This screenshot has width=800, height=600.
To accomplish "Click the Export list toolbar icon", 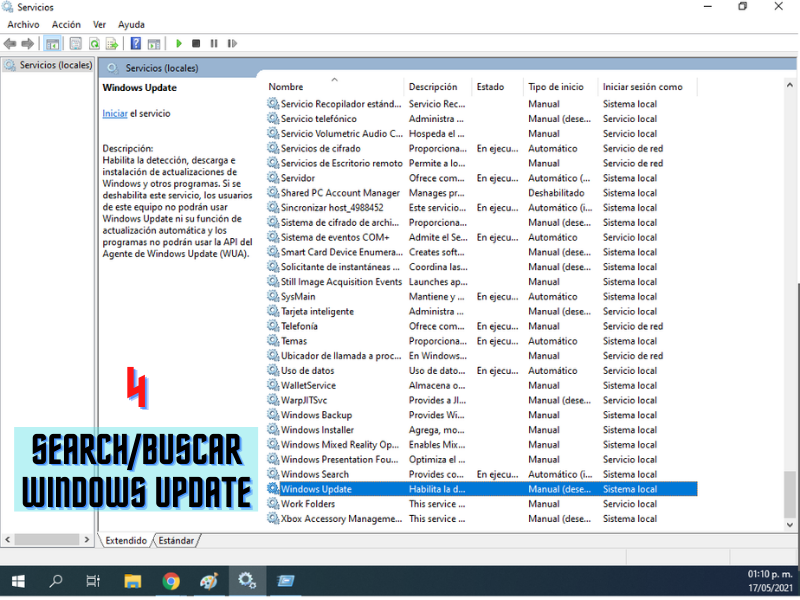I will [x=112, y=44].
